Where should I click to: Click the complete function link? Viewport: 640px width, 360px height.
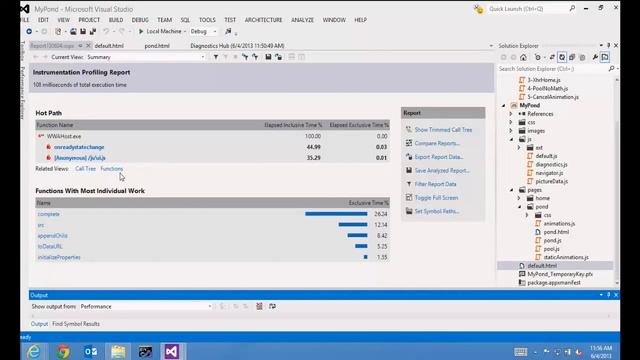coord(49,214)
